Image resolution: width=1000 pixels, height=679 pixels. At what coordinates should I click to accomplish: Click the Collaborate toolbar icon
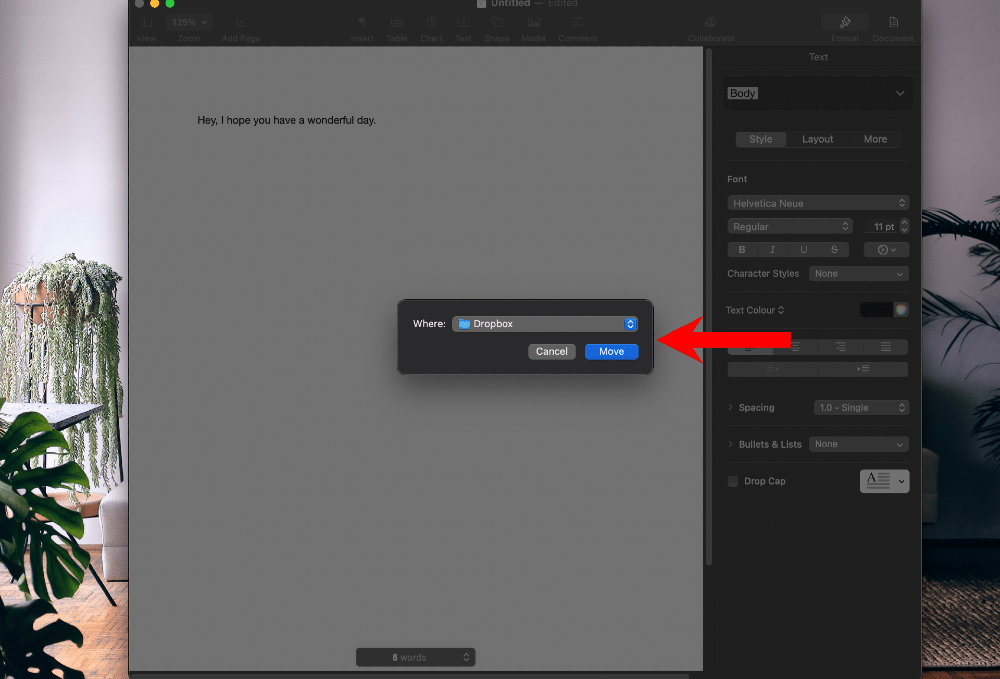710,23
